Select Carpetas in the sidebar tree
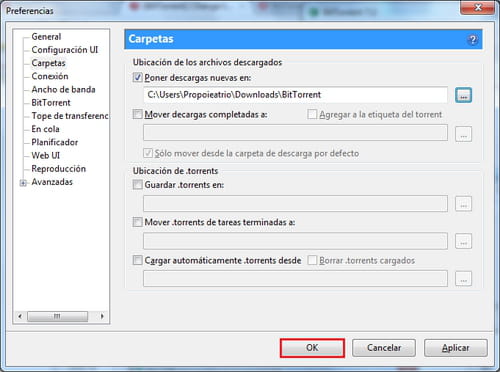 point(48,63)
